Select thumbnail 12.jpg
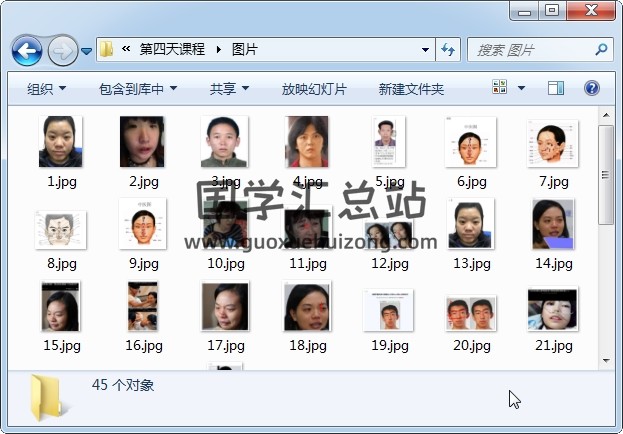This screenshot has height=434, width=623. pyautogui.click(x=389, y=235)
